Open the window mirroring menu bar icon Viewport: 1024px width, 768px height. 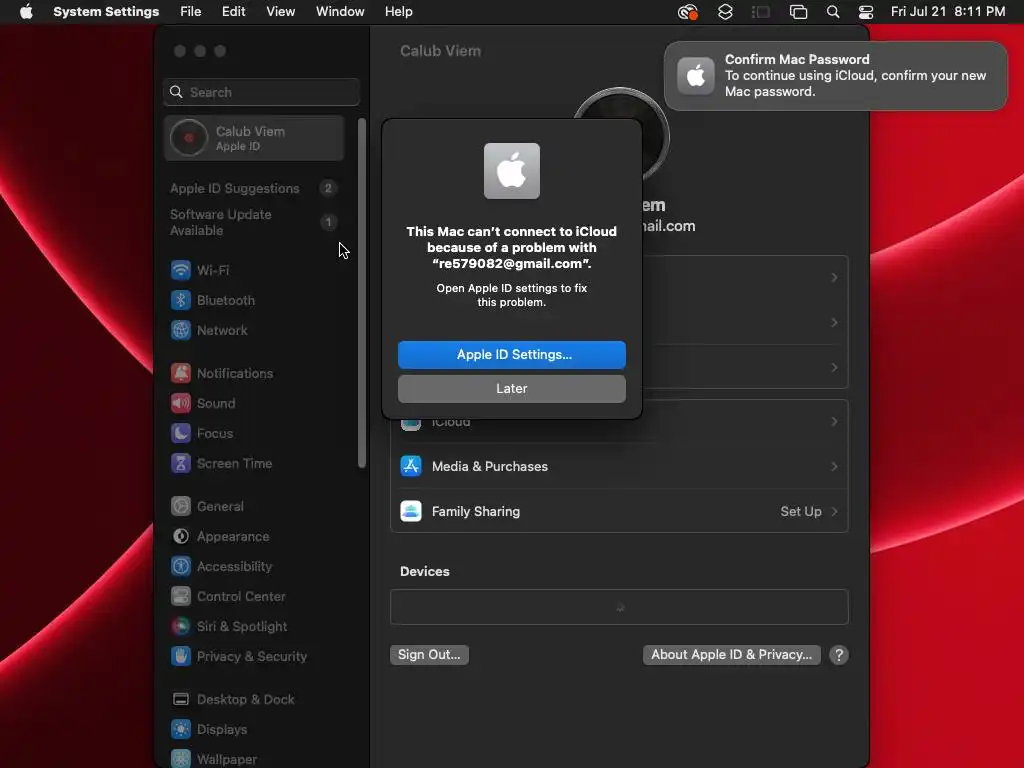click(x=798, y=12)
